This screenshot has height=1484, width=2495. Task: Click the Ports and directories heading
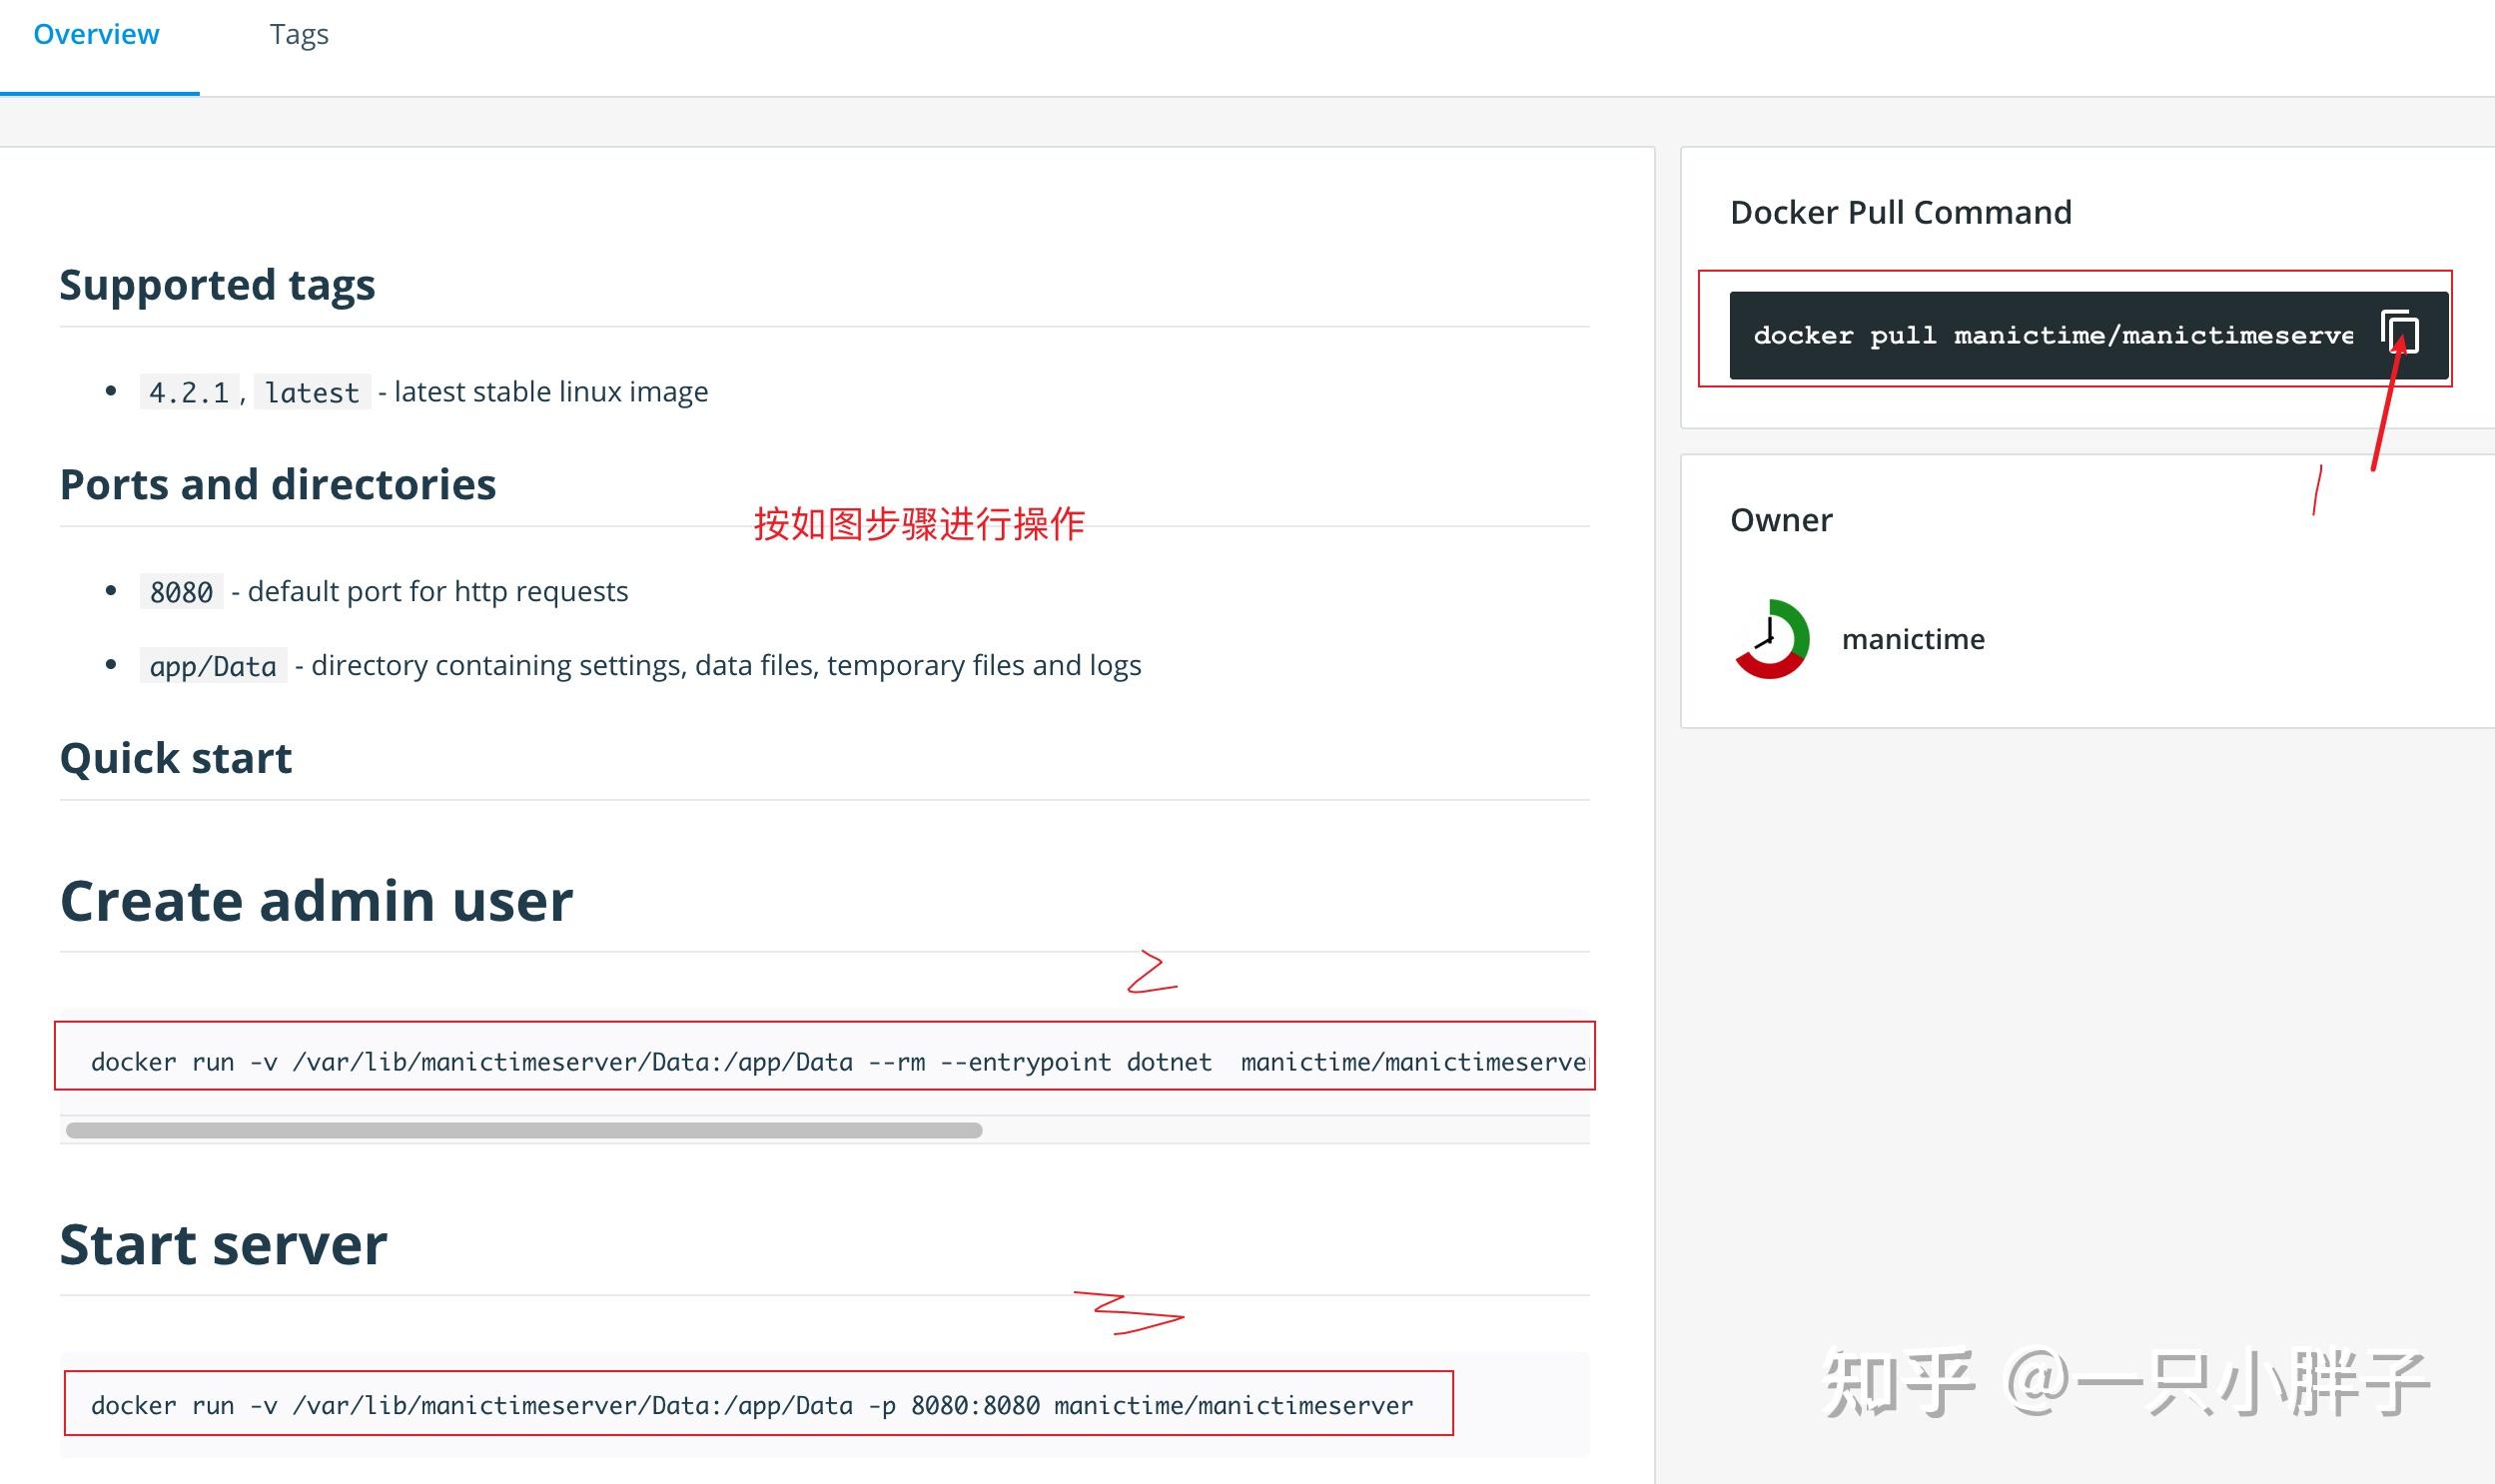point(277,483)
